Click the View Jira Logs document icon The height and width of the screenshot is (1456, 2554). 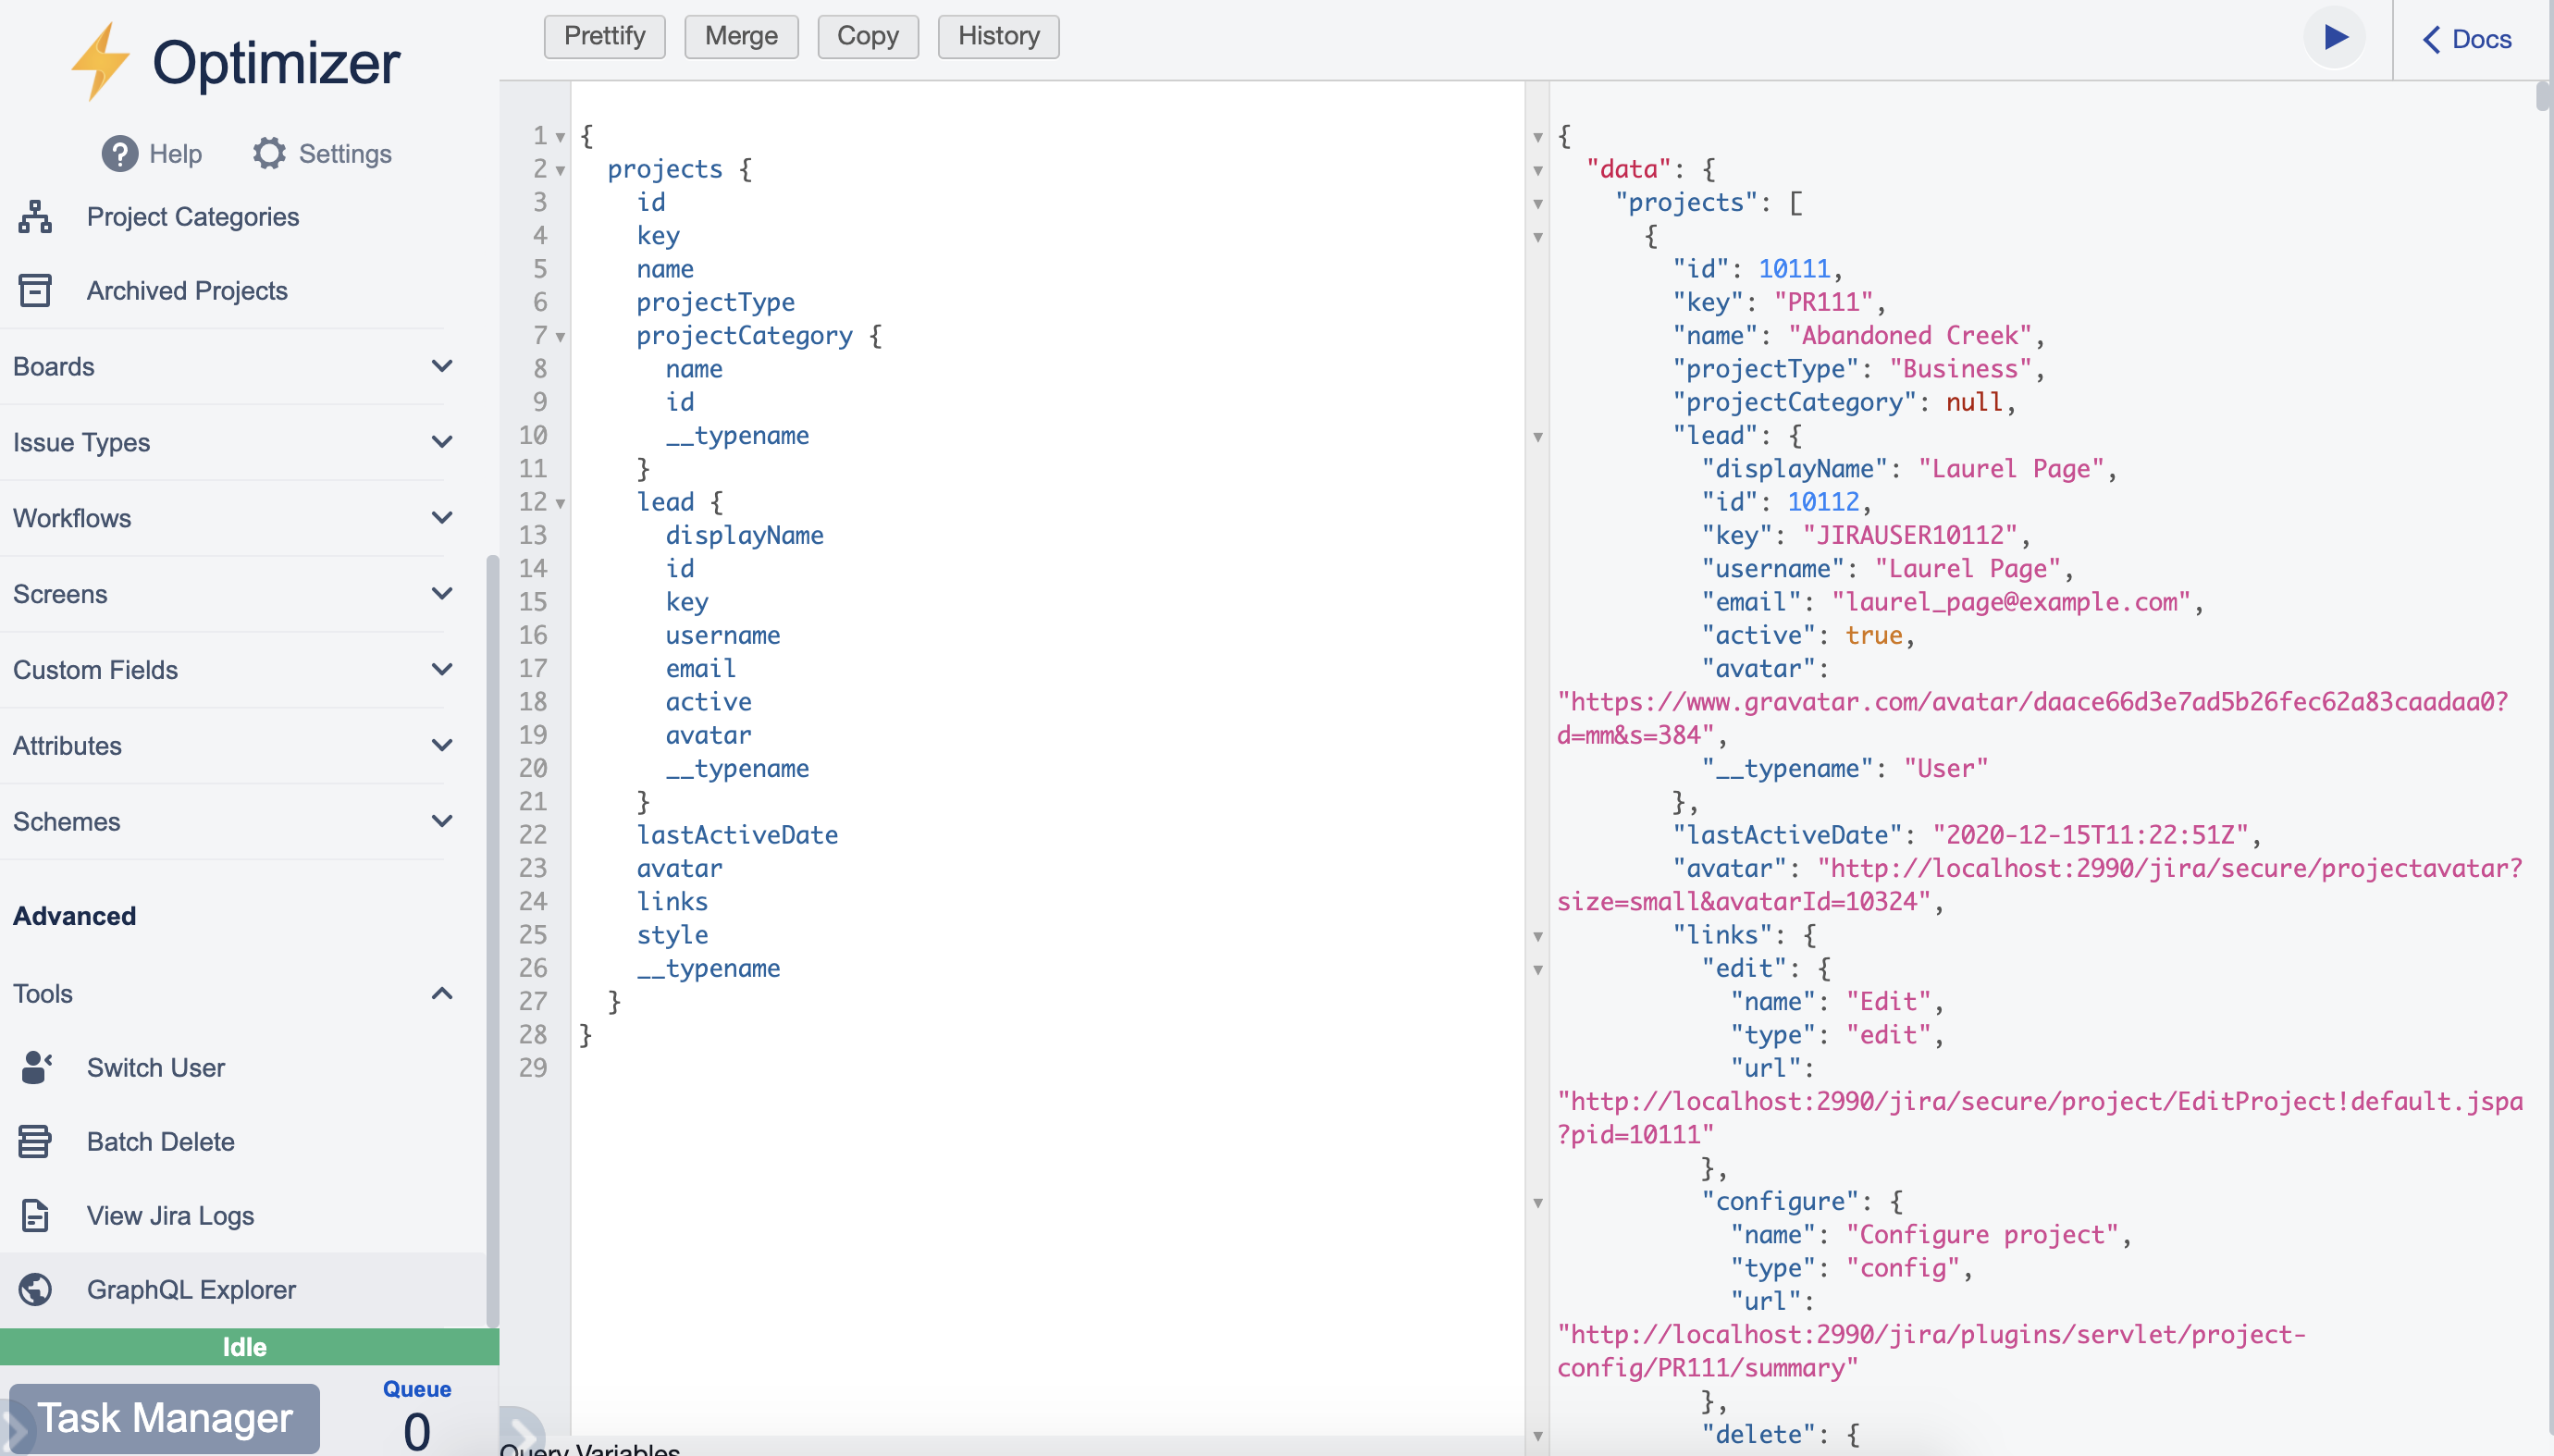pos(35,1216)
